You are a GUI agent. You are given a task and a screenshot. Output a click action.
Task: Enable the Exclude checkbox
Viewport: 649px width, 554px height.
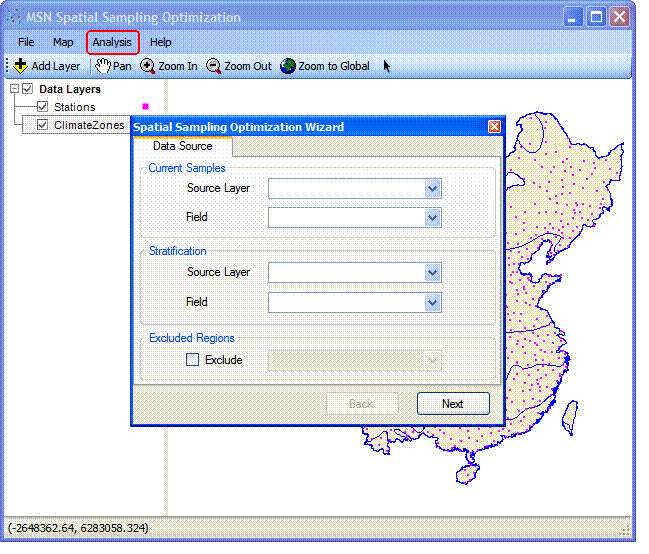click(x=192, y=359)
